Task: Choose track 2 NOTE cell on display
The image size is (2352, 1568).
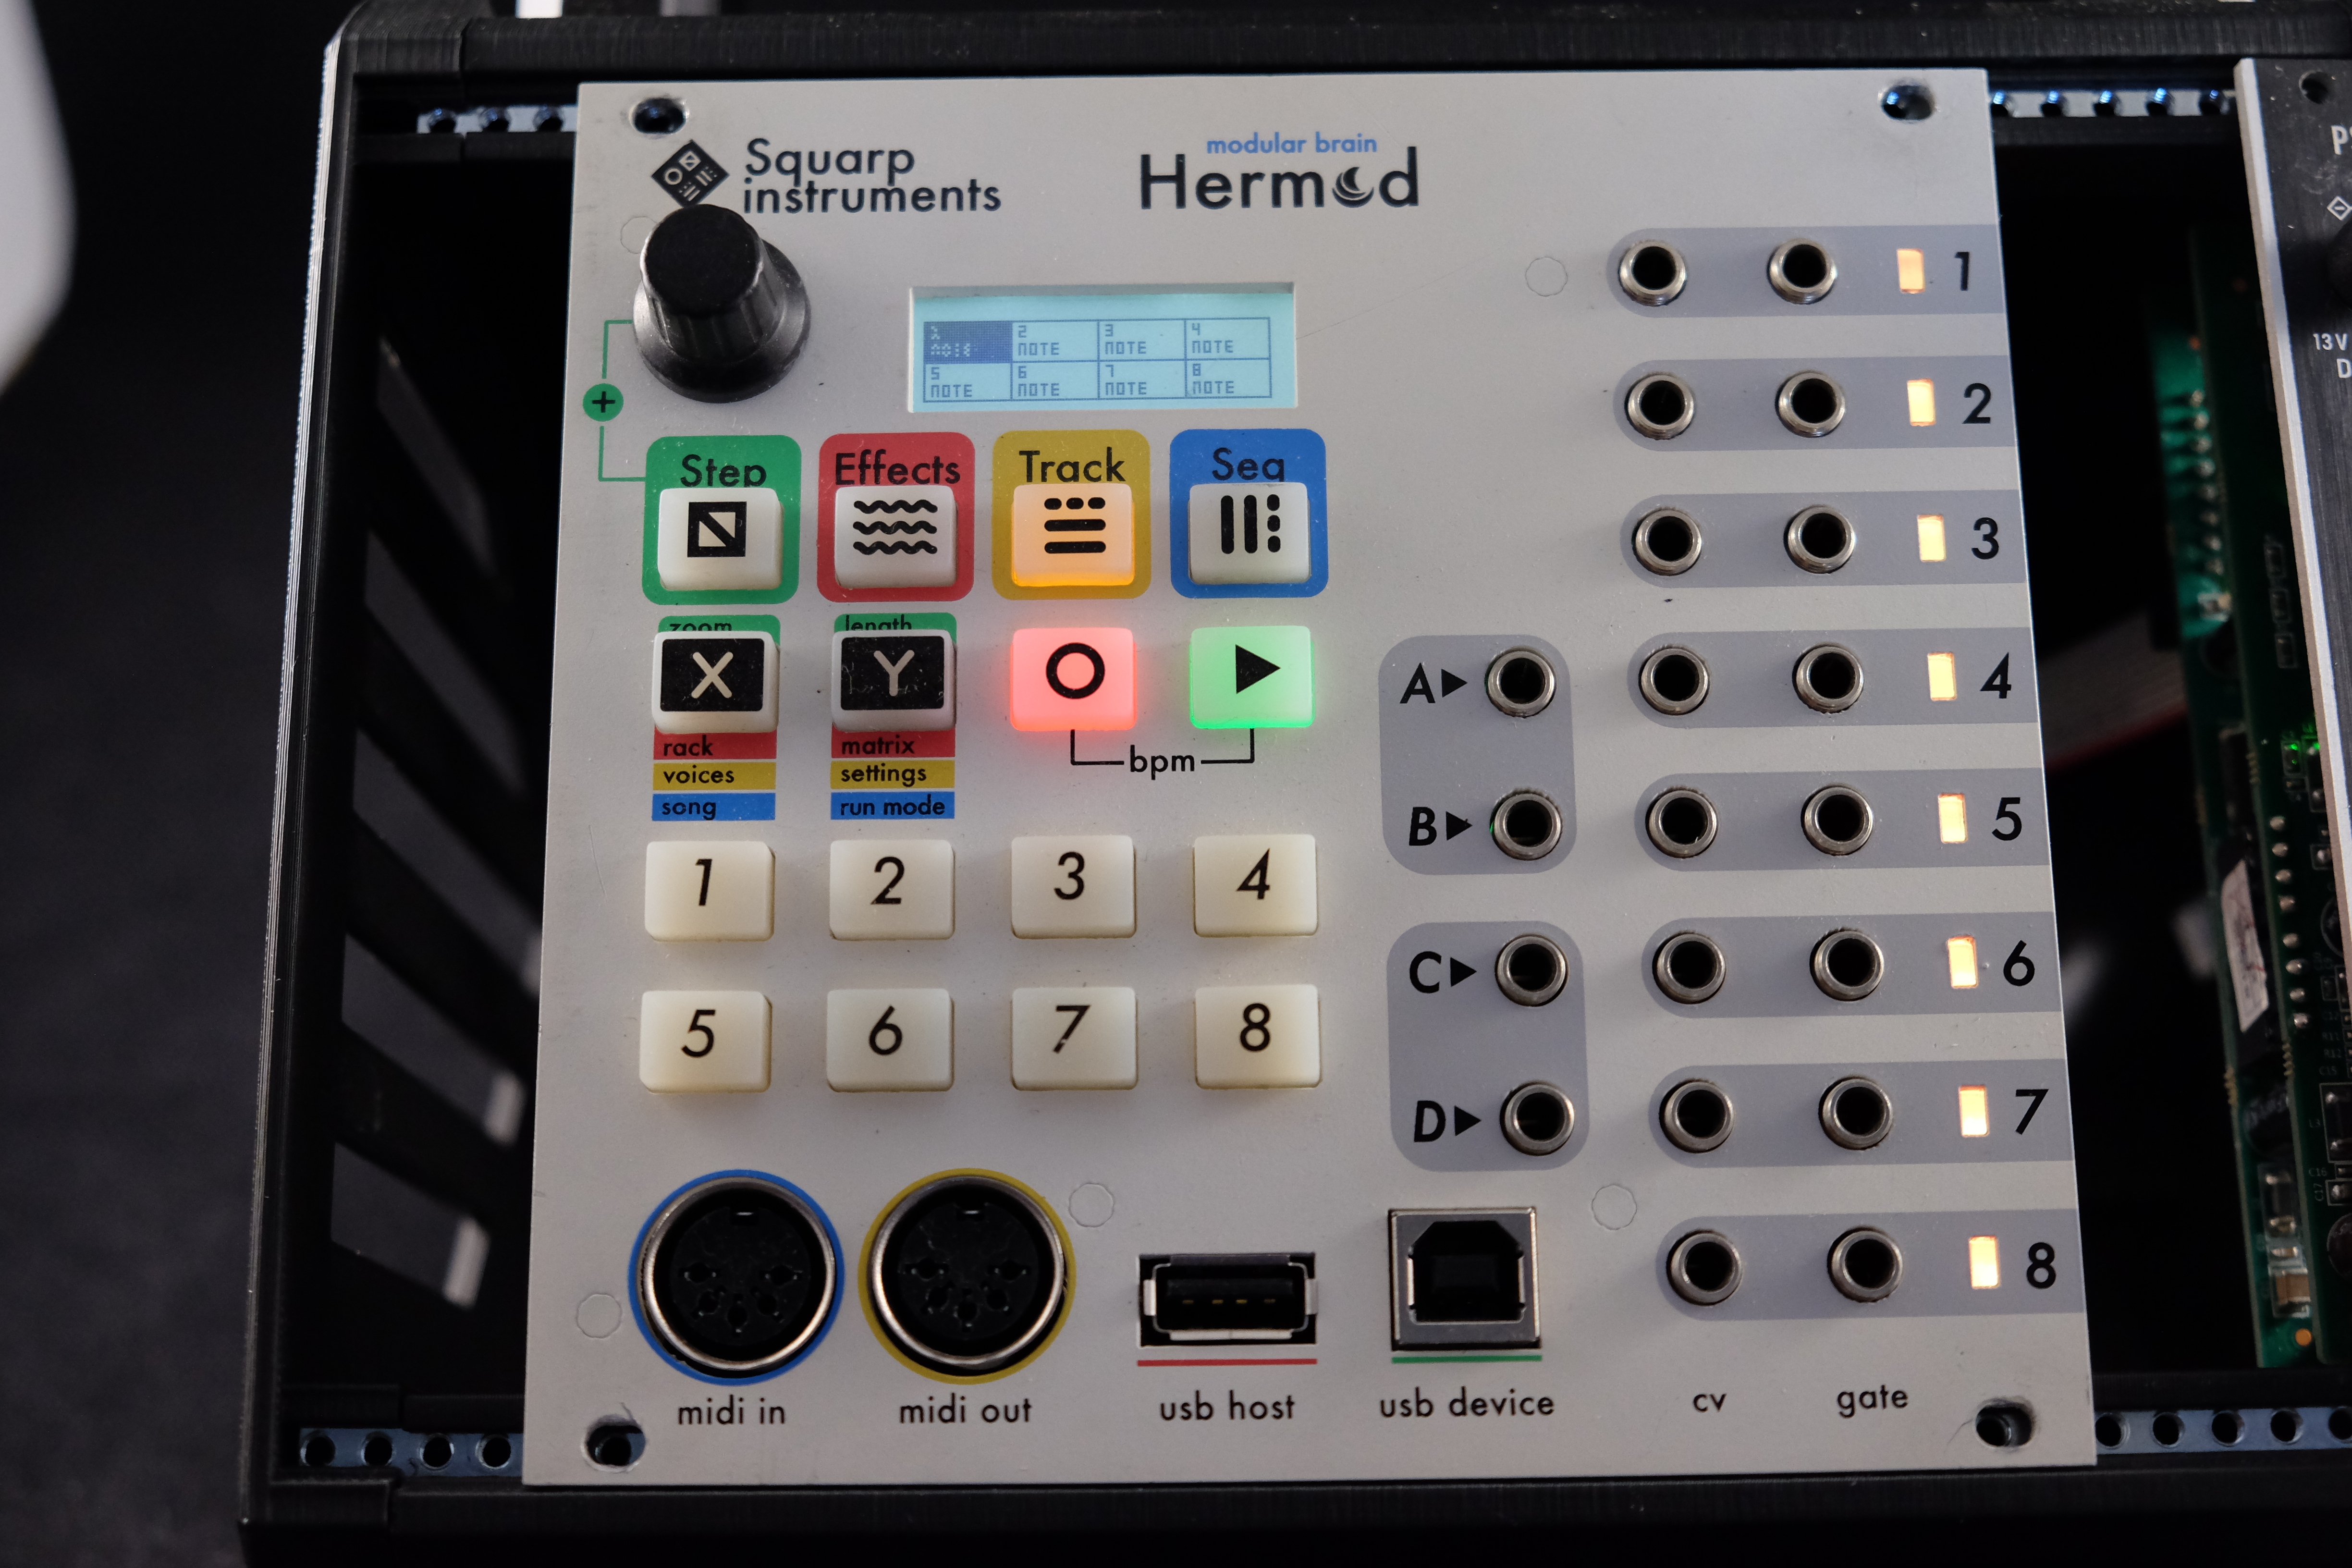Action: pyautogui.click(x=1054, y=341)
